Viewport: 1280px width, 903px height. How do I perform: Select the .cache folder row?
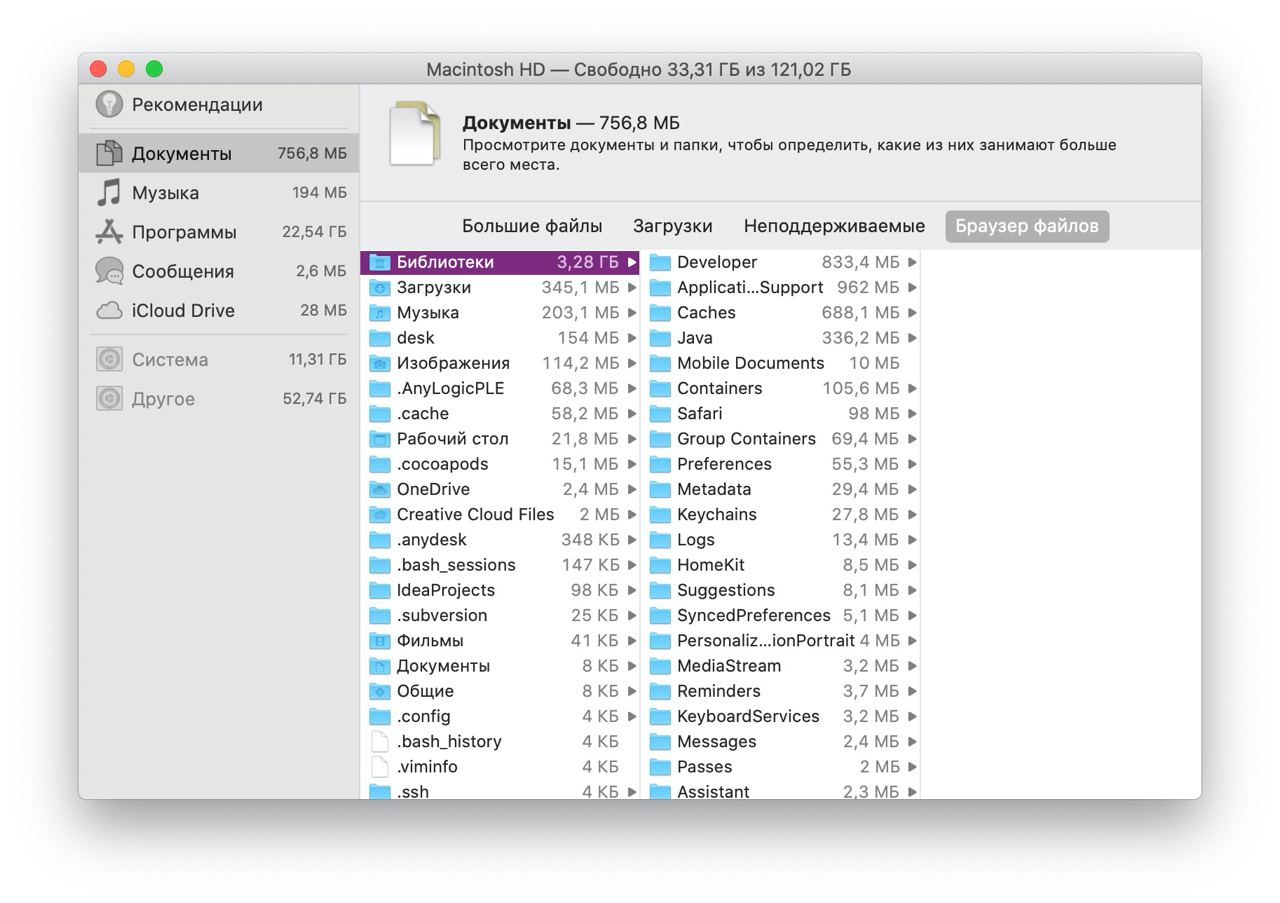(500, 413)
